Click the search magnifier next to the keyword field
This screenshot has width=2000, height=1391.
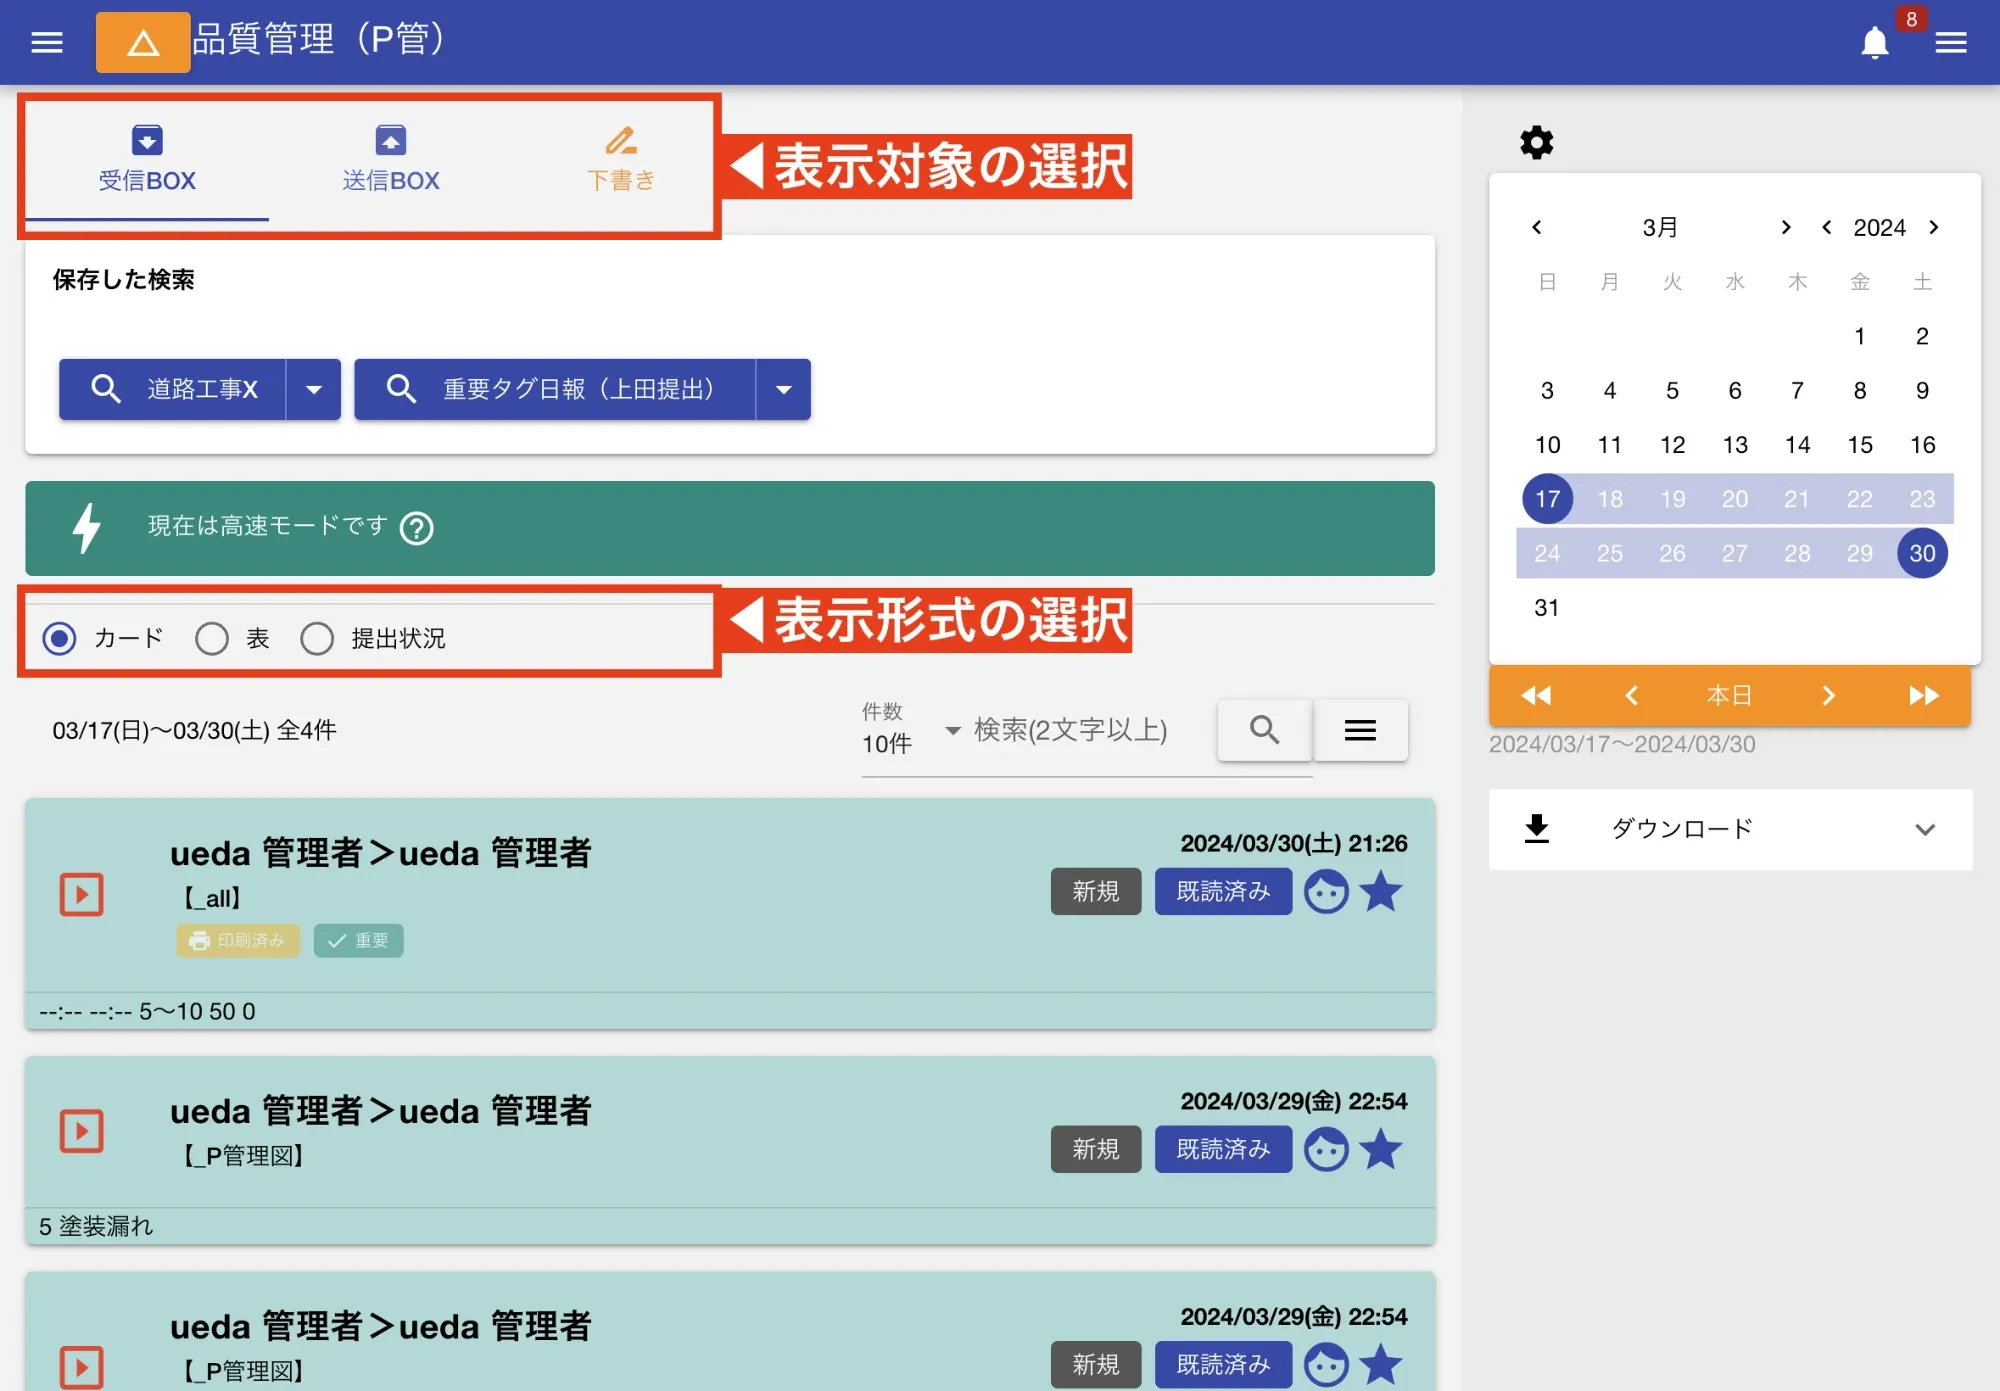click(1263, 730)
